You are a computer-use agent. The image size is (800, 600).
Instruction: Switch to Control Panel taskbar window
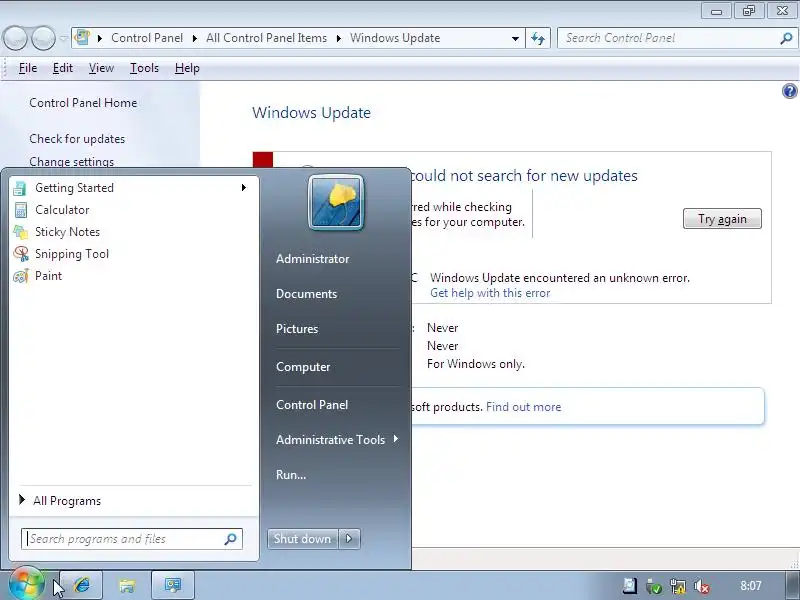click(173, 585)
